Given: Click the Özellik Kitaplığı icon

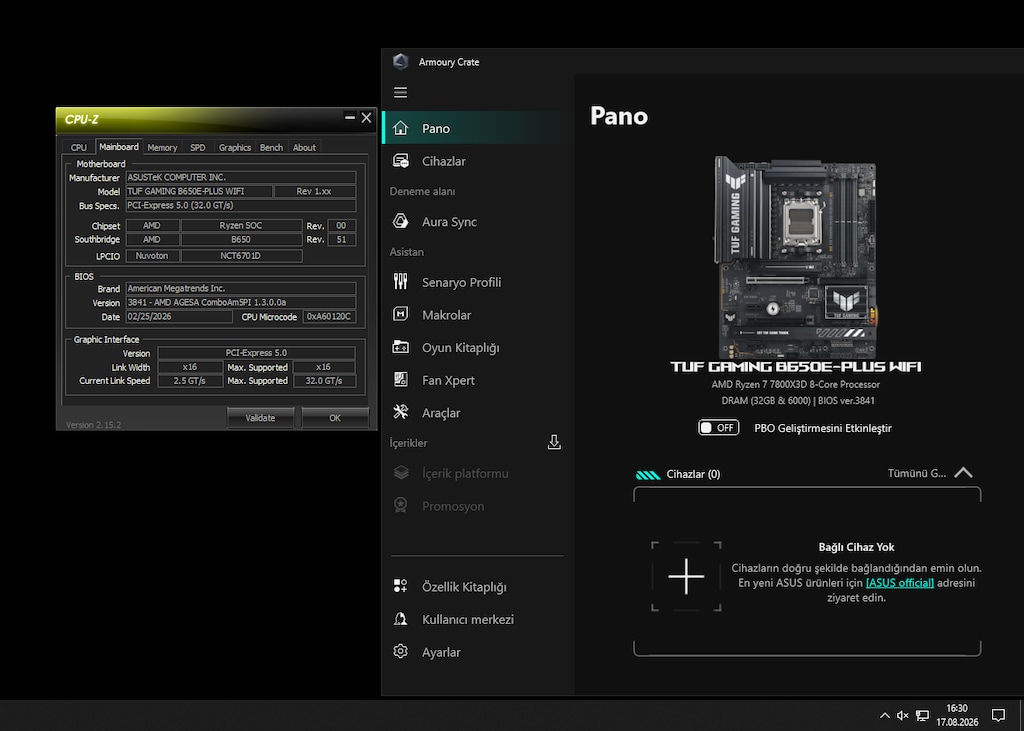Looking at the screenshot, I should point(400,586).
